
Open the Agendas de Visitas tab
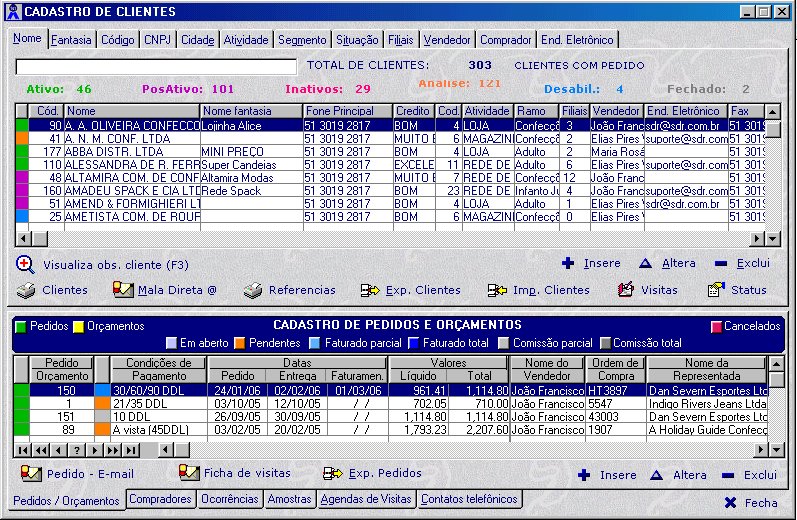pos(366,499)
